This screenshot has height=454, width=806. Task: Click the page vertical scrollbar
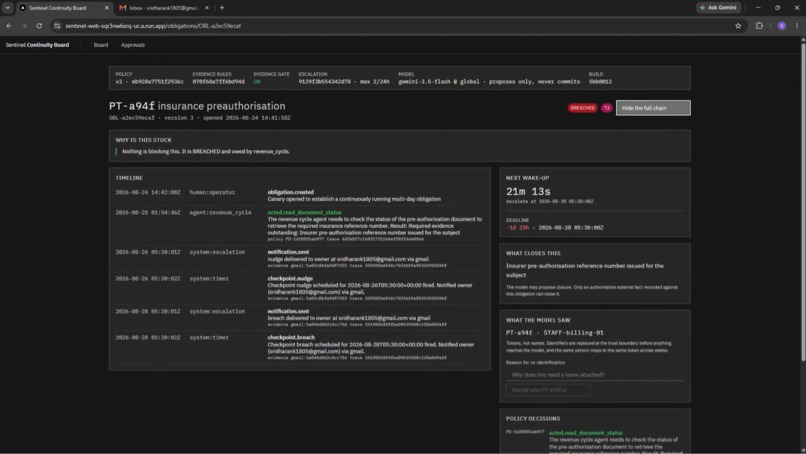(x=803, y=201)
